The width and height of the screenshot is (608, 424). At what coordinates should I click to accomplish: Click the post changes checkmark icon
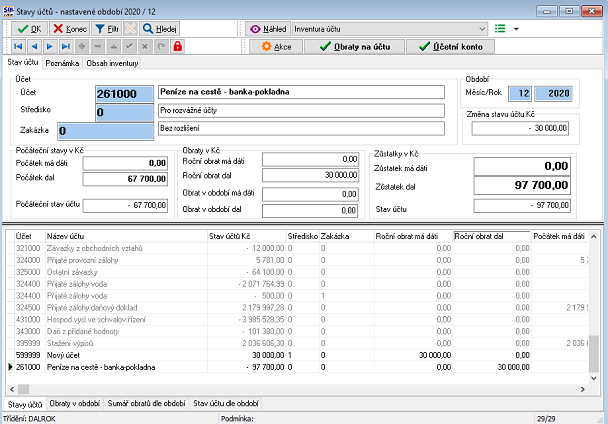[129, 47]
